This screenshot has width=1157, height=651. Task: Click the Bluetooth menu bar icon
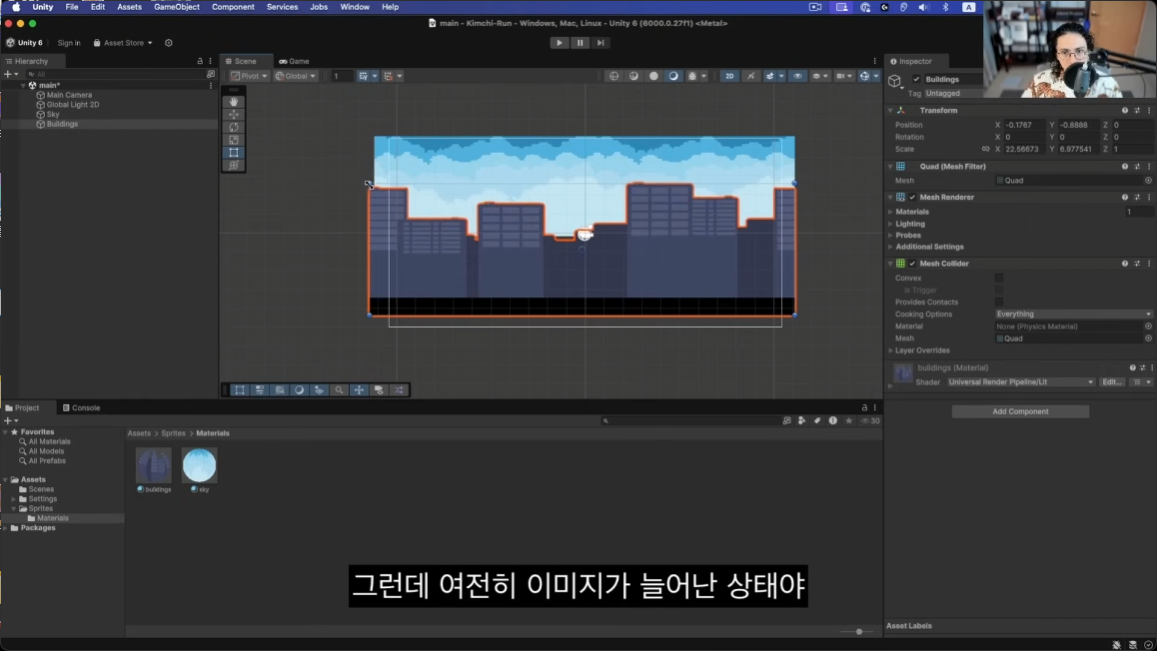tap(945, 7)
